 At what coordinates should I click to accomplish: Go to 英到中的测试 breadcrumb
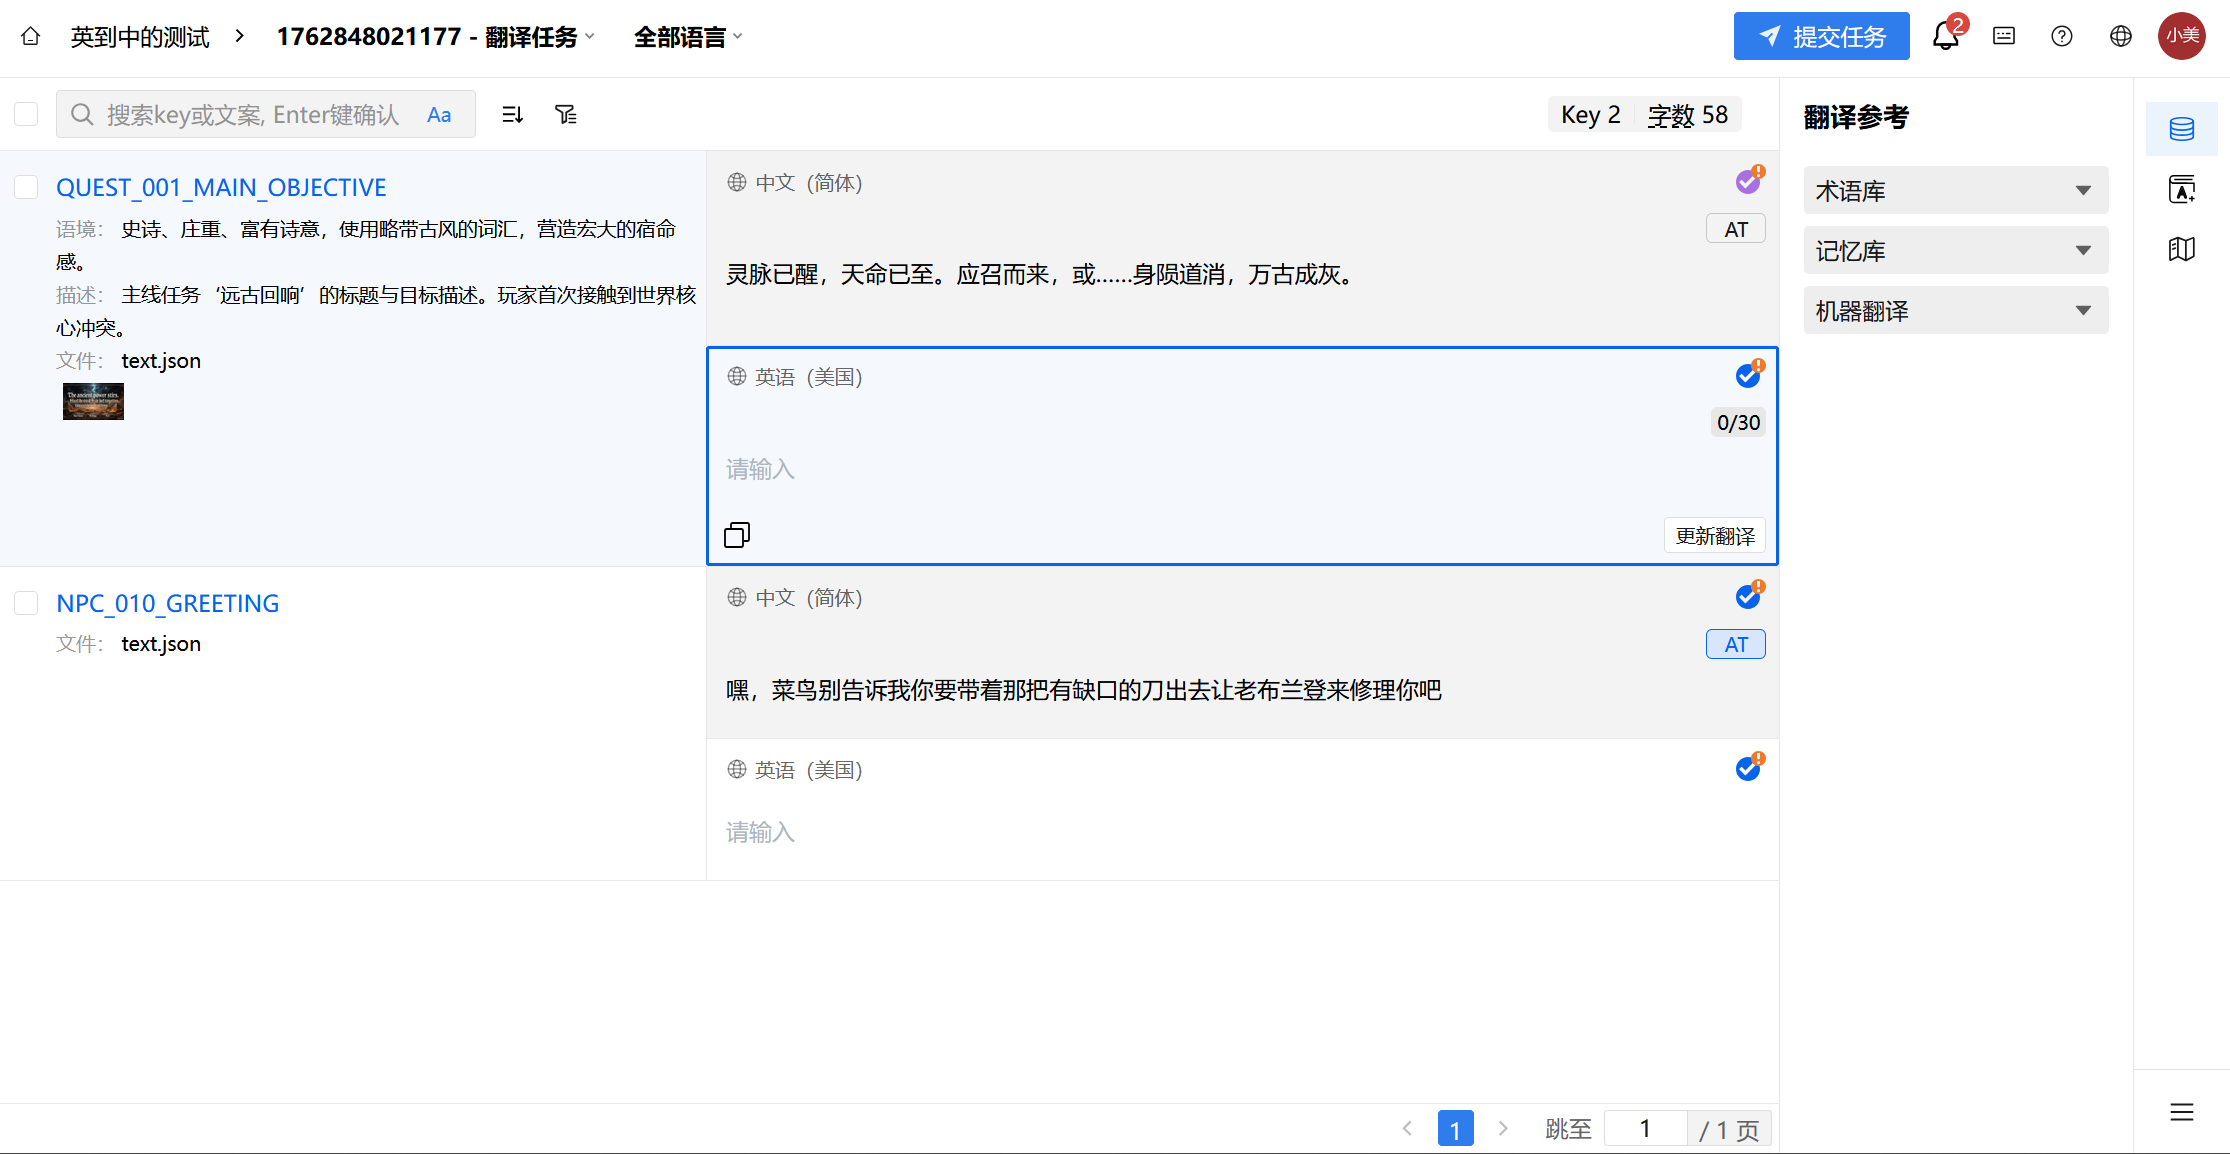coord(140,37)
